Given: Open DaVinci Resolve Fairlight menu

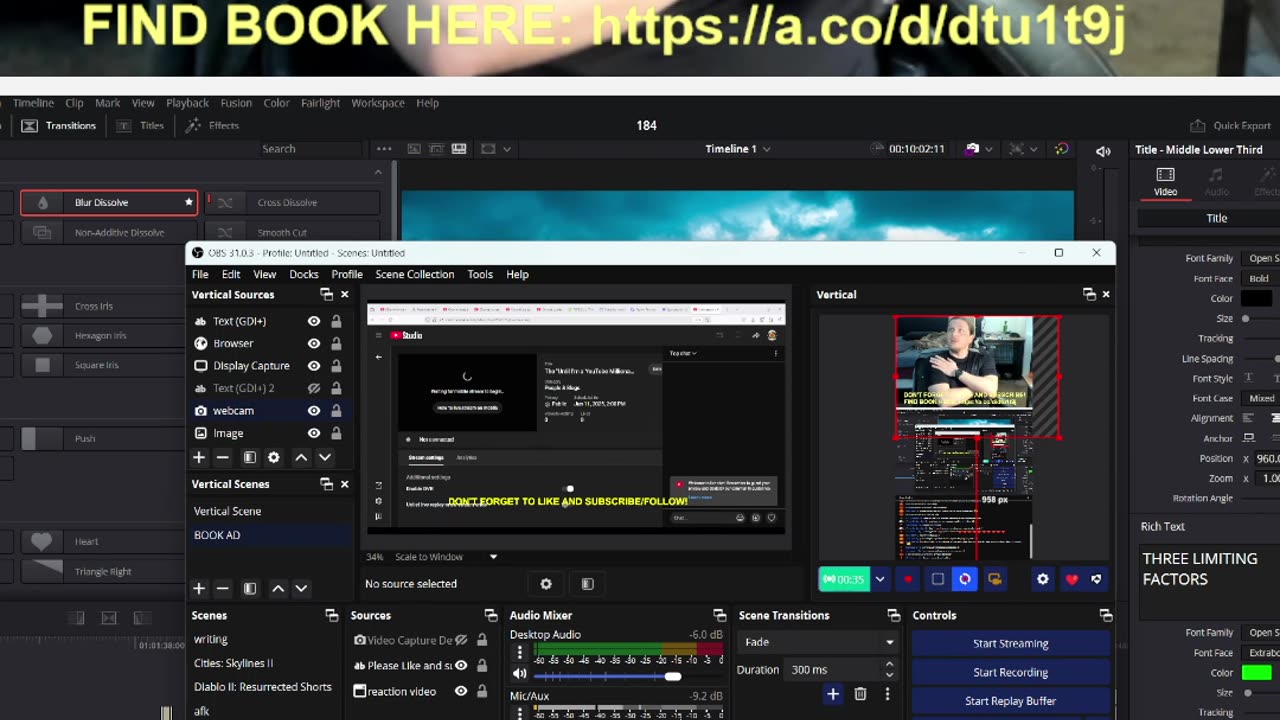Looking at the screenshot, I should click(320, 103).
